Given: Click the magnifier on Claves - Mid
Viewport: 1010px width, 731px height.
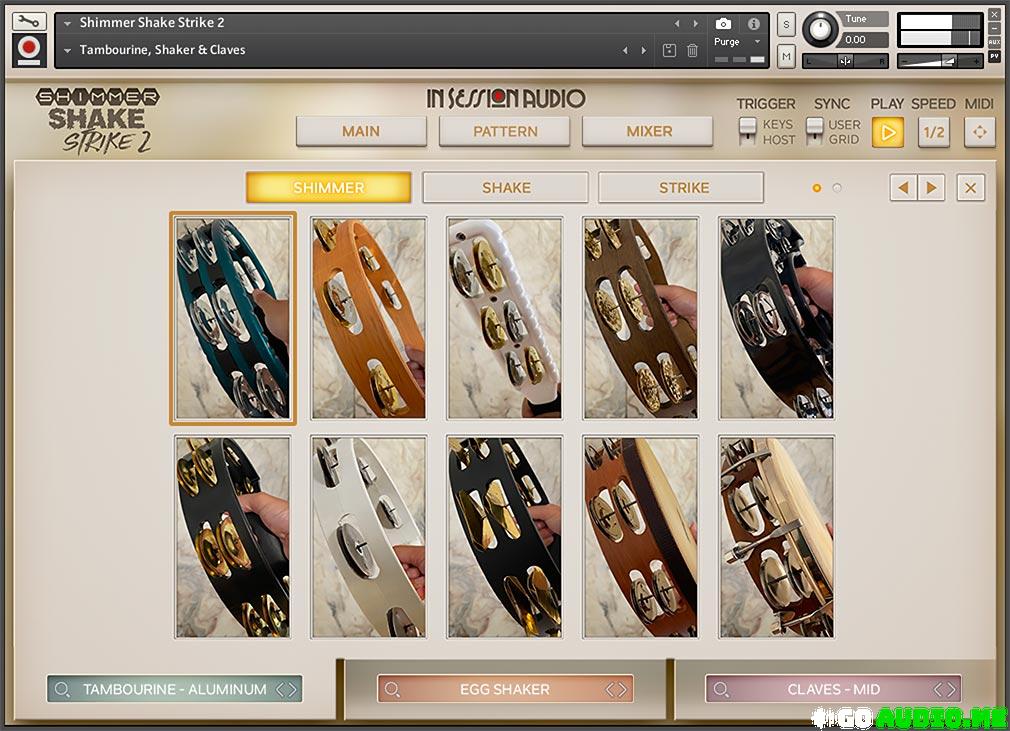Looking at the screenshot, I should (x=721, y=689).
